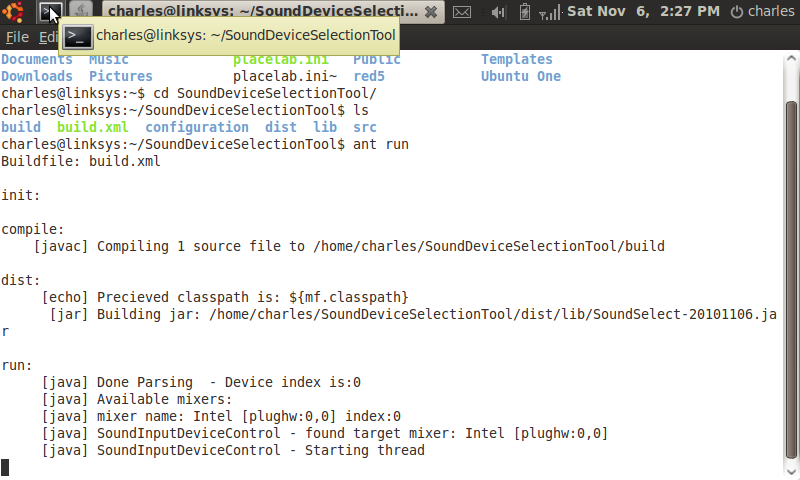
Task: Click the terminal scrollbar up arrow
Action: click(791, 58)
